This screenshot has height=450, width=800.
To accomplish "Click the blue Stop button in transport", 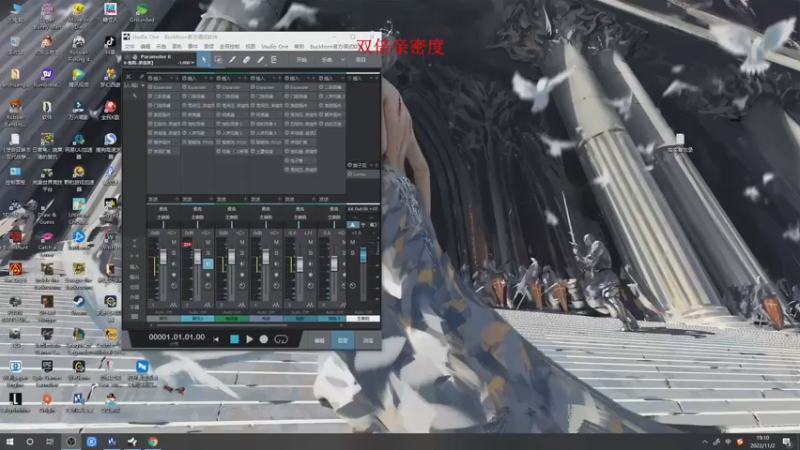I will click(234, 339).
